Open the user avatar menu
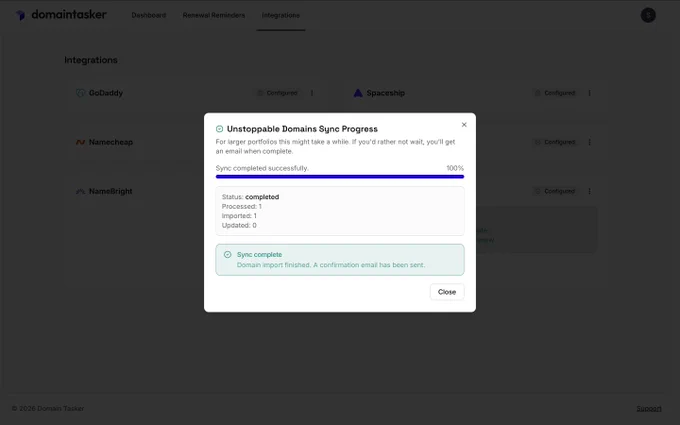This screenshot has width=680, height=425. 648,15
